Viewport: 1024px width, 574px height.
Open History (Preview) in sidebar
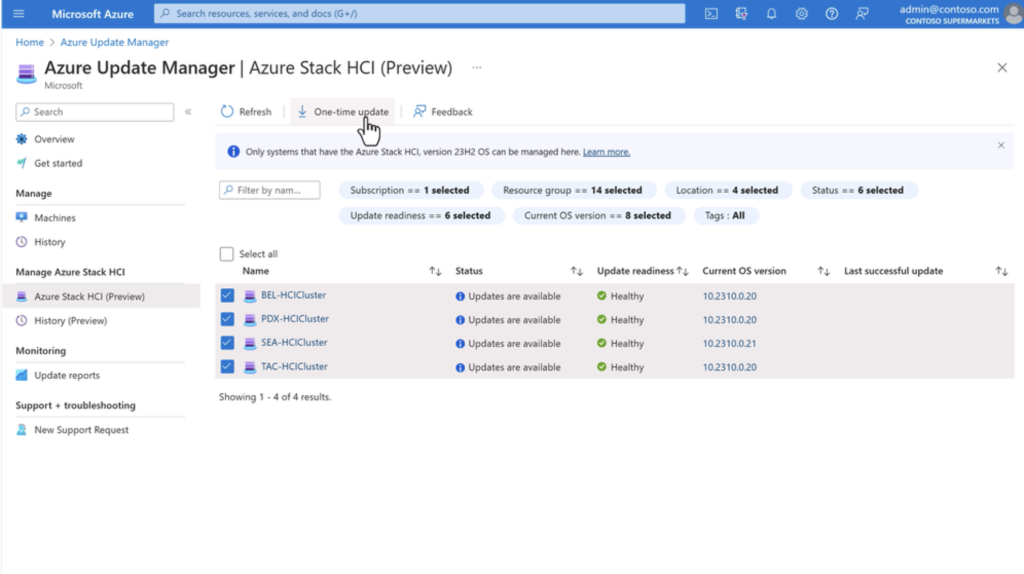click(x=70, y=321)
